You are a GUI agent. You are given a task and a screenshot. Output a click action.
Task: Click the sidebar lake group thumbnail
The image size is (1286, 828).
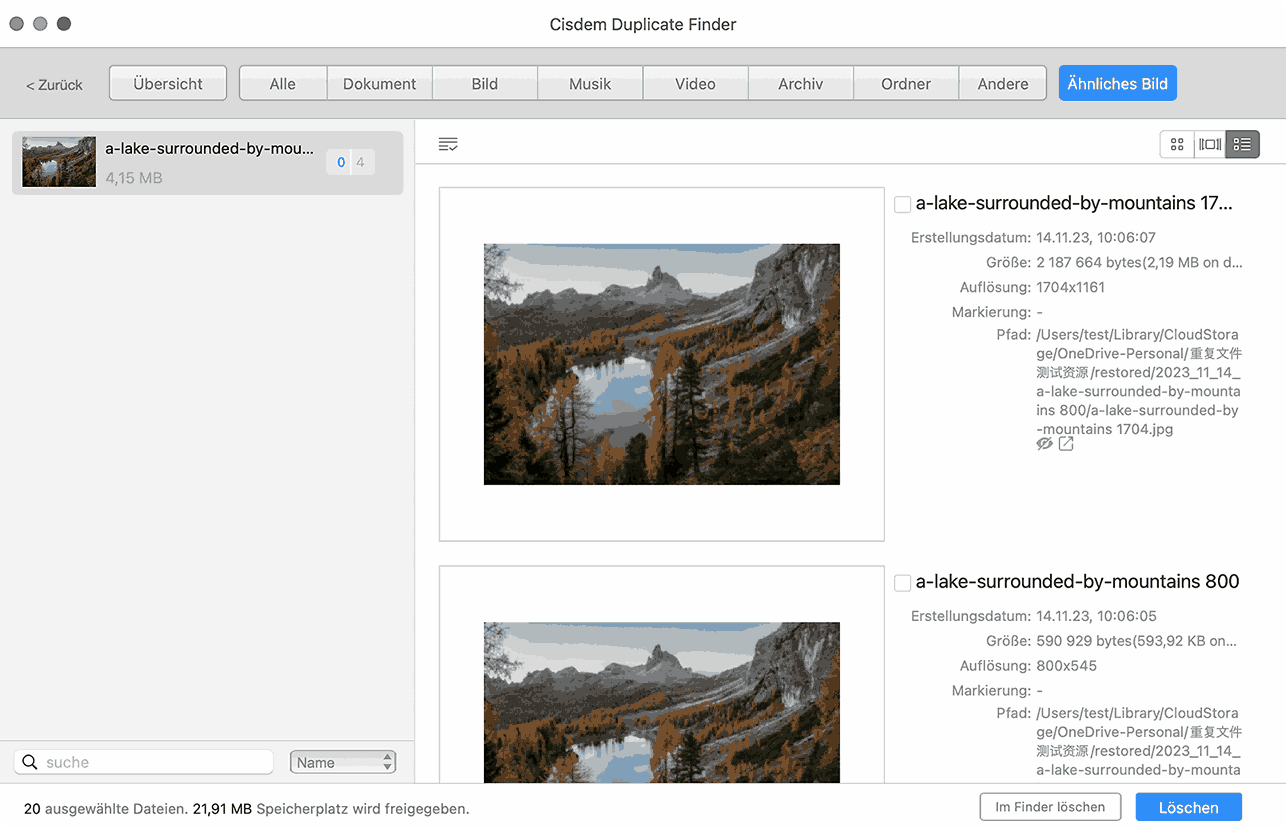[x=59, y=162]
